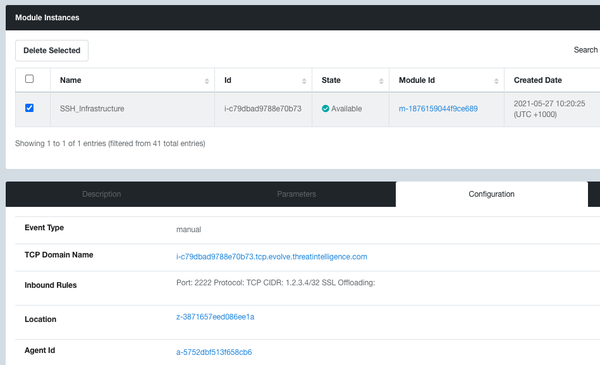Click the Location label

[x=40, y=319]
